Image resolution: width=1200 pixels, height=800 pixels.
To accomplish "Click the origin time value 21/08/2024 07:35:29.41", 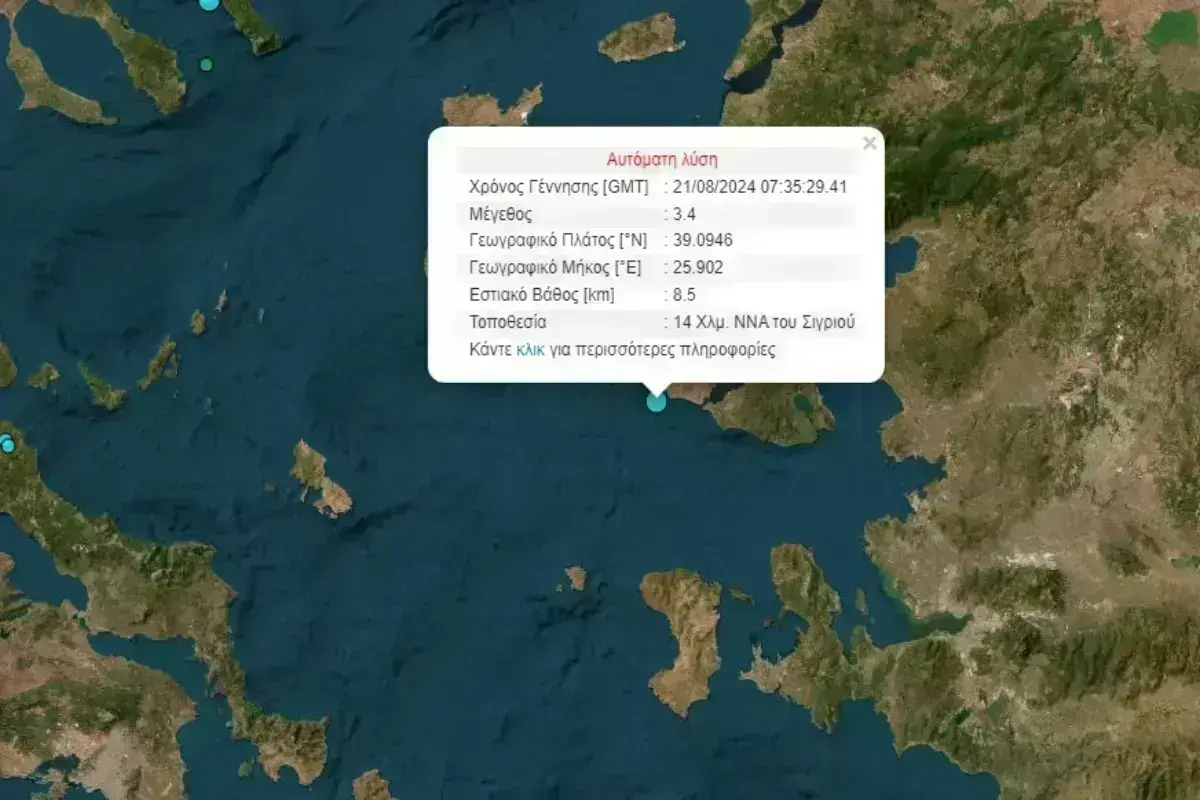I will tap(763, 186).
